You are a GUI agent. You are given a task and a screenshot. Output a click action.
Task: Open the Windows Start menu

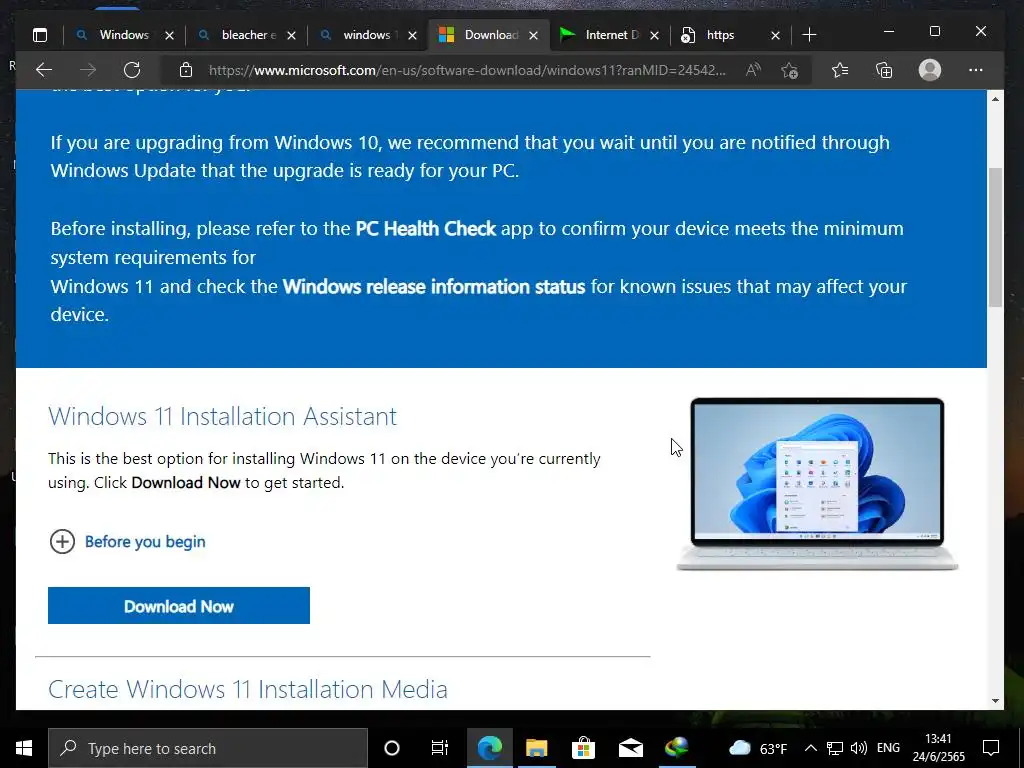pos(24,748)
